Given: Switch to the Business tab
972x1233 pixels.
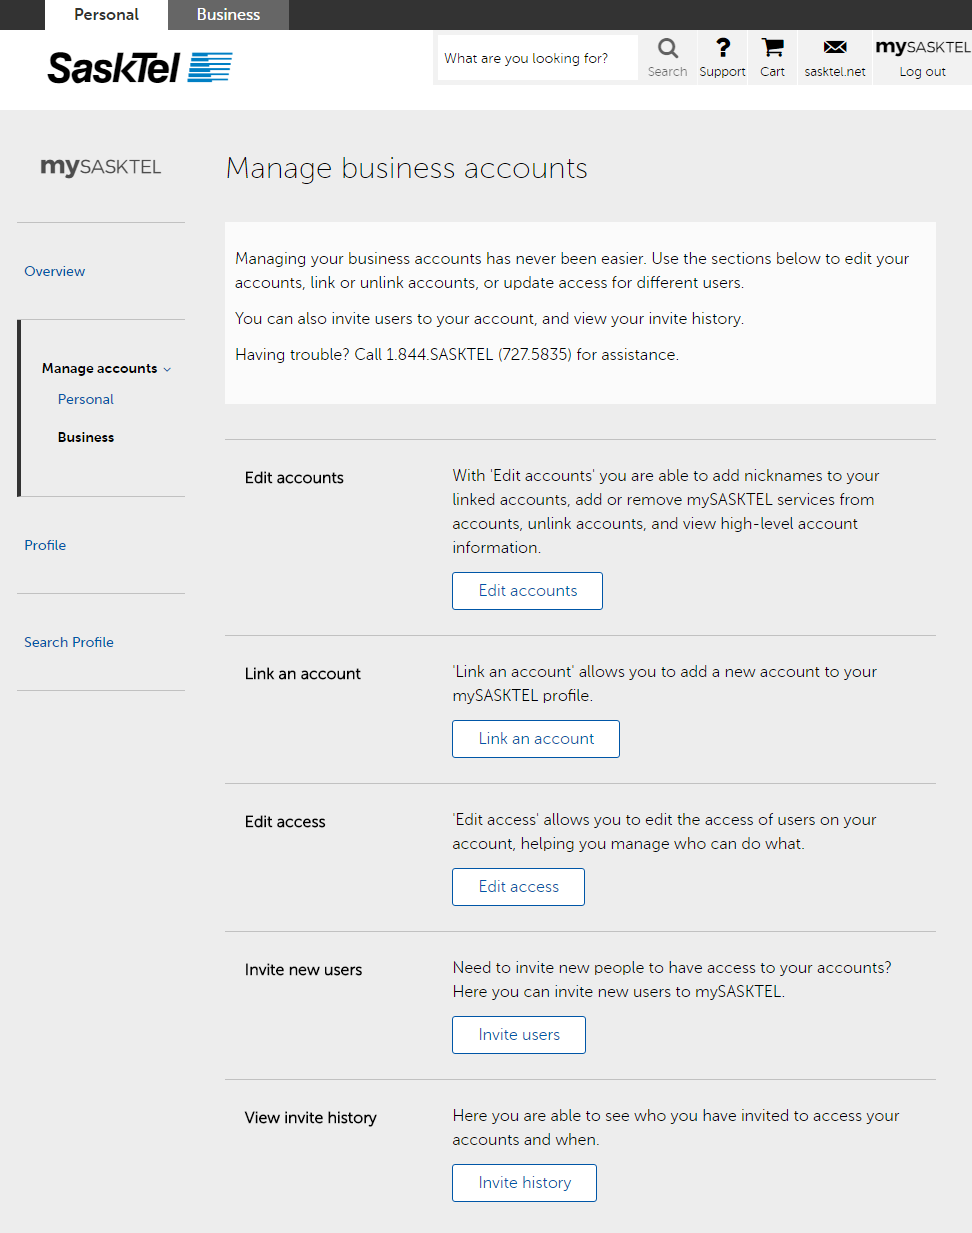Looking at the screenshot, I should click(228, 15).
